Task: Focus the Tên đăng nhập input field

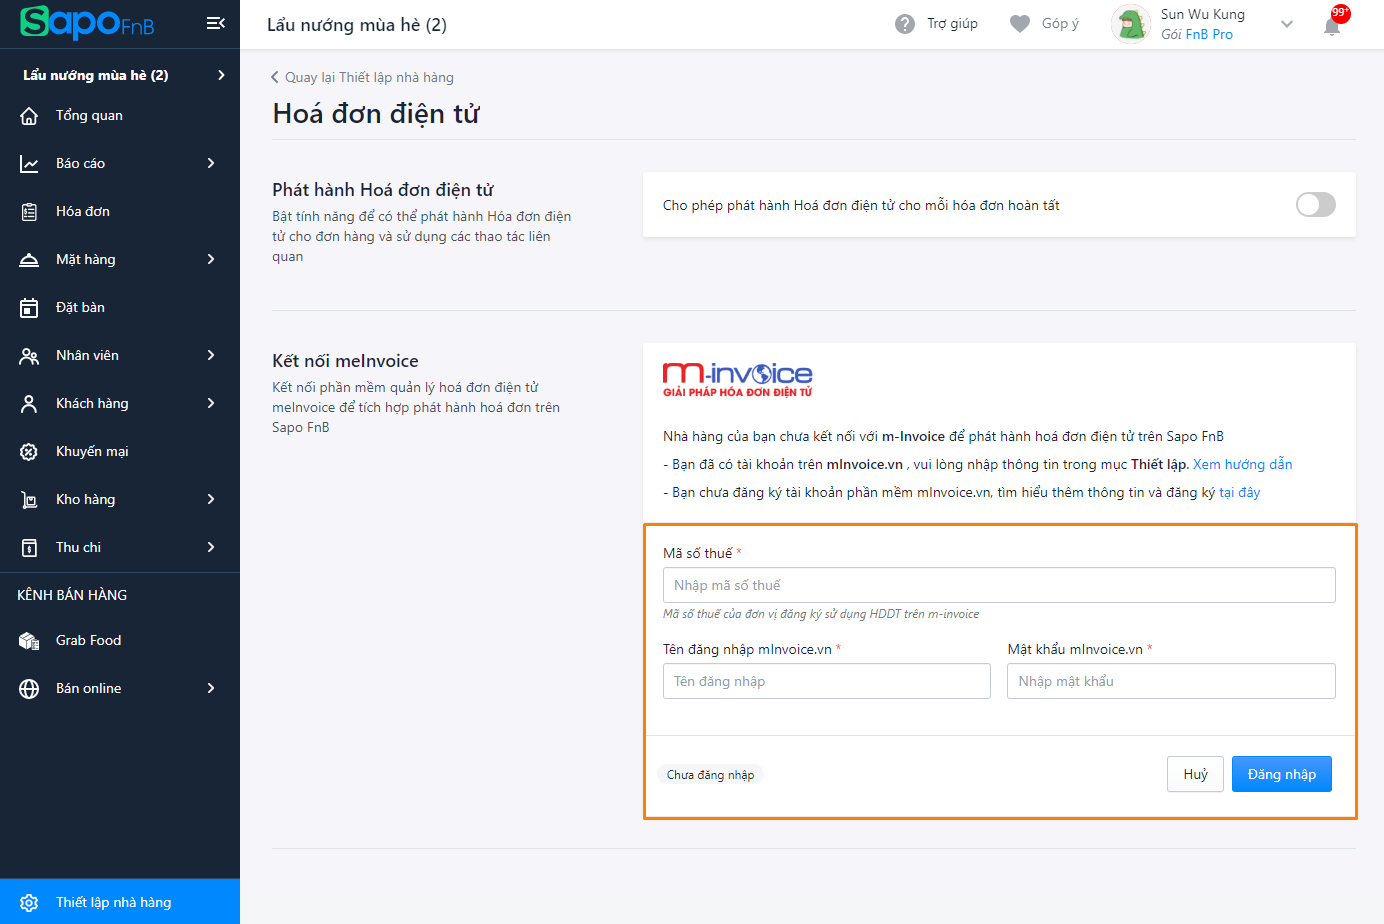Action: 827,681
